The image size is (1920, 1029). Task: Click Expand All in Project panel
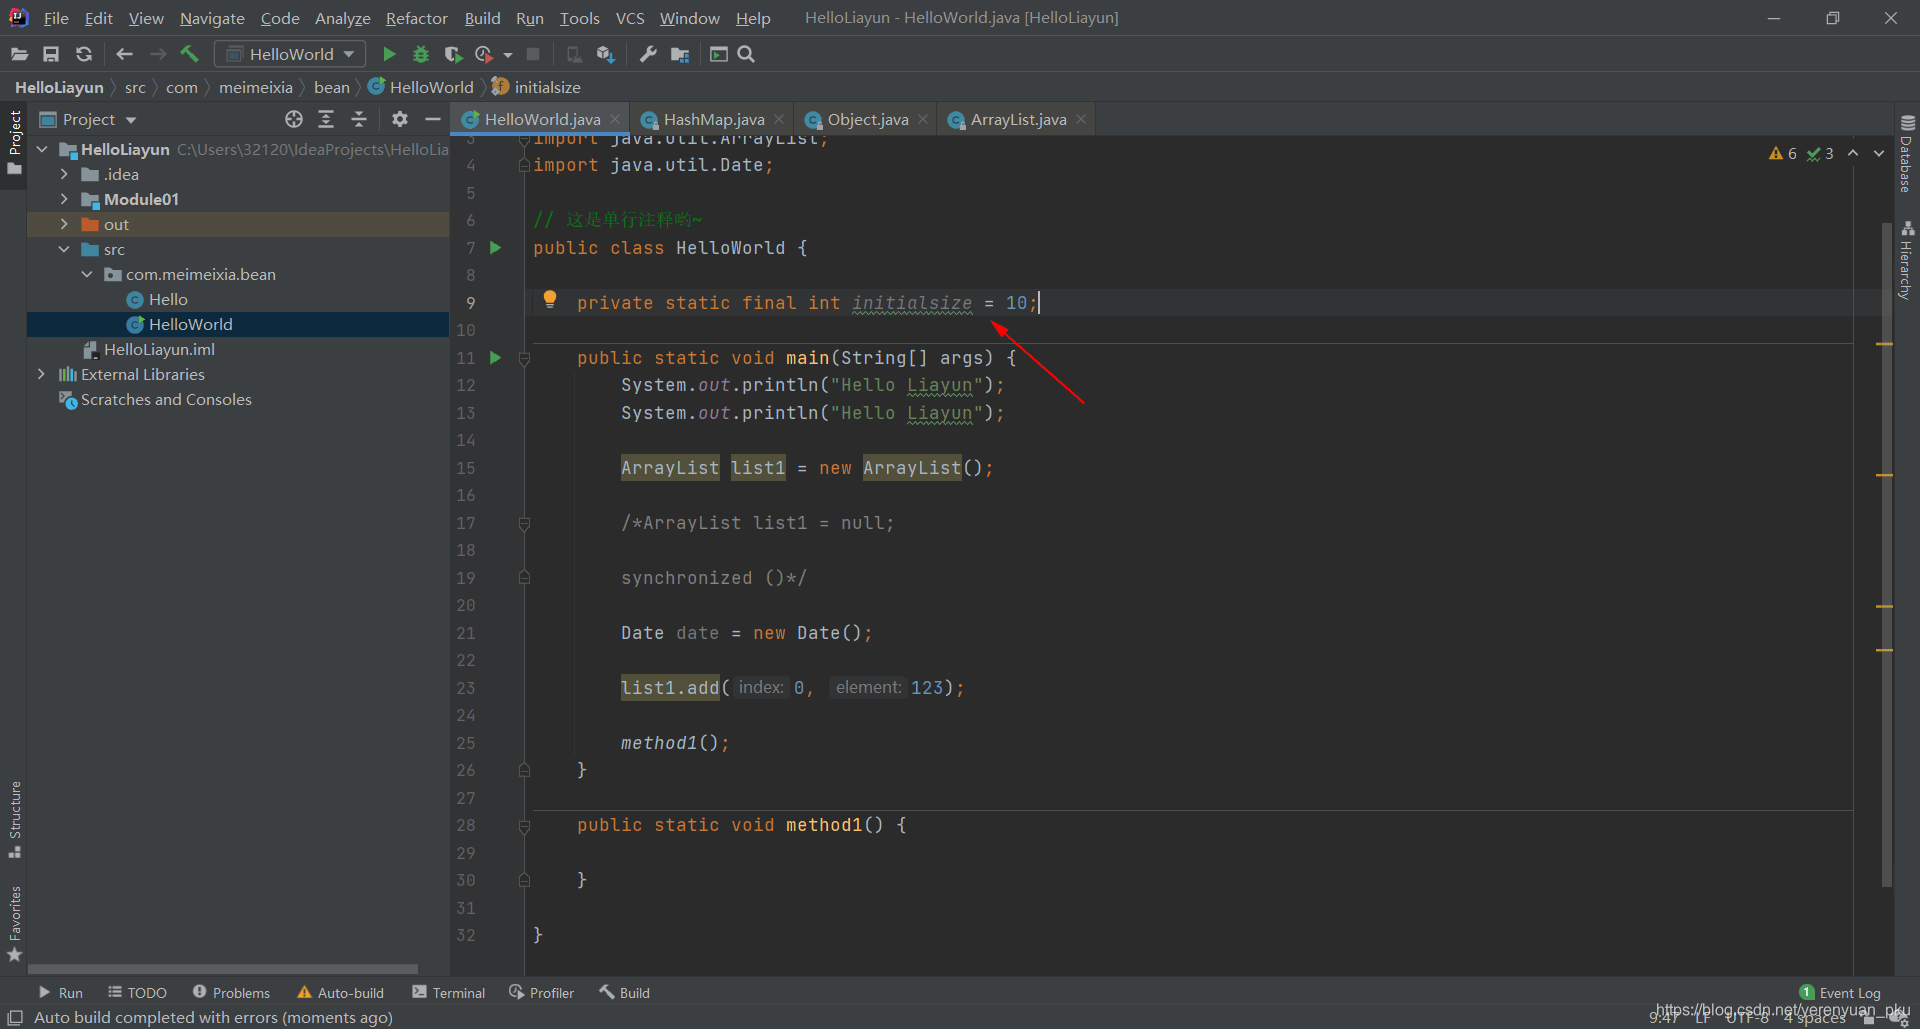(x=326, y=119)
